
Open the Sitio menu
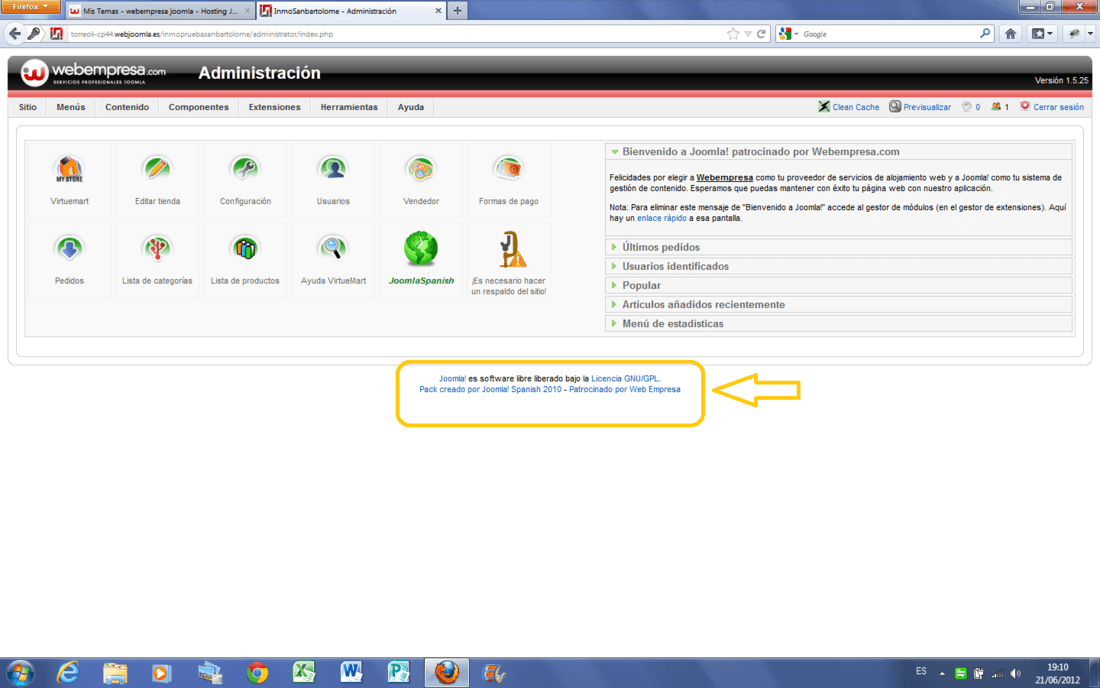pos(28,107)
